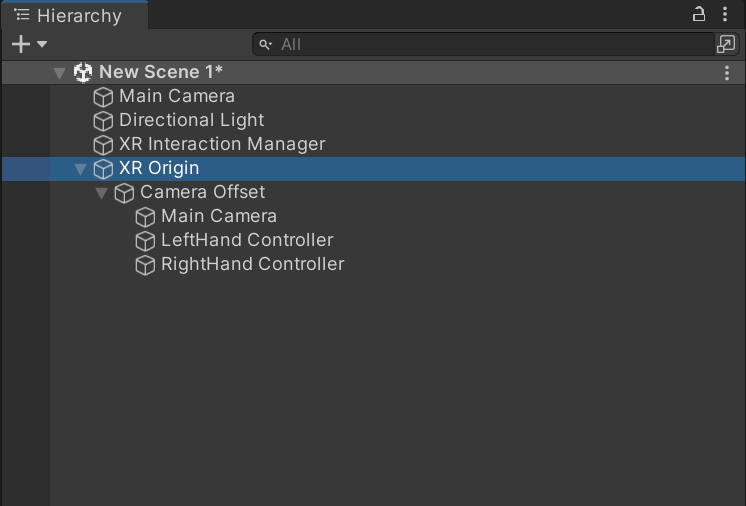Collapse the XR Origin foldout arrow
Screen dimensions: 746x506
(80, 169)
